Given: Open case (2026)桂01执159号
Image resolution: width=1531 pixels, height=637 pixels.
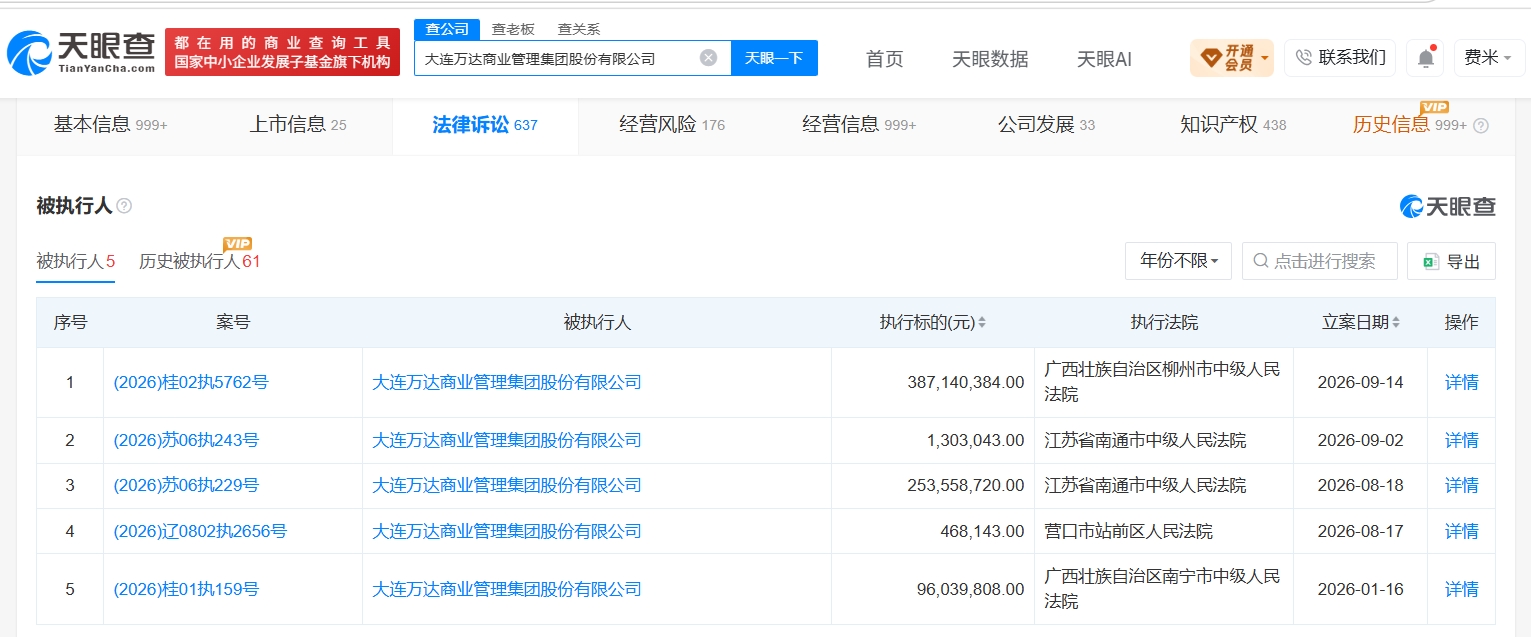Looking at the screenshot, I should coord(186,589).
